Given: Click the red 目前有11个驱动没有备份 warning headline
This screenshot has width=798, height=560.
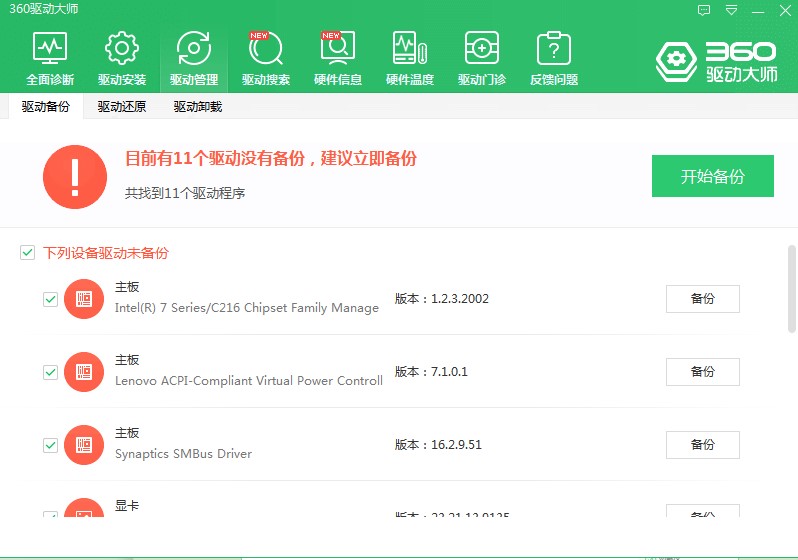Looking at the screenshot, I should click(271, 158).
